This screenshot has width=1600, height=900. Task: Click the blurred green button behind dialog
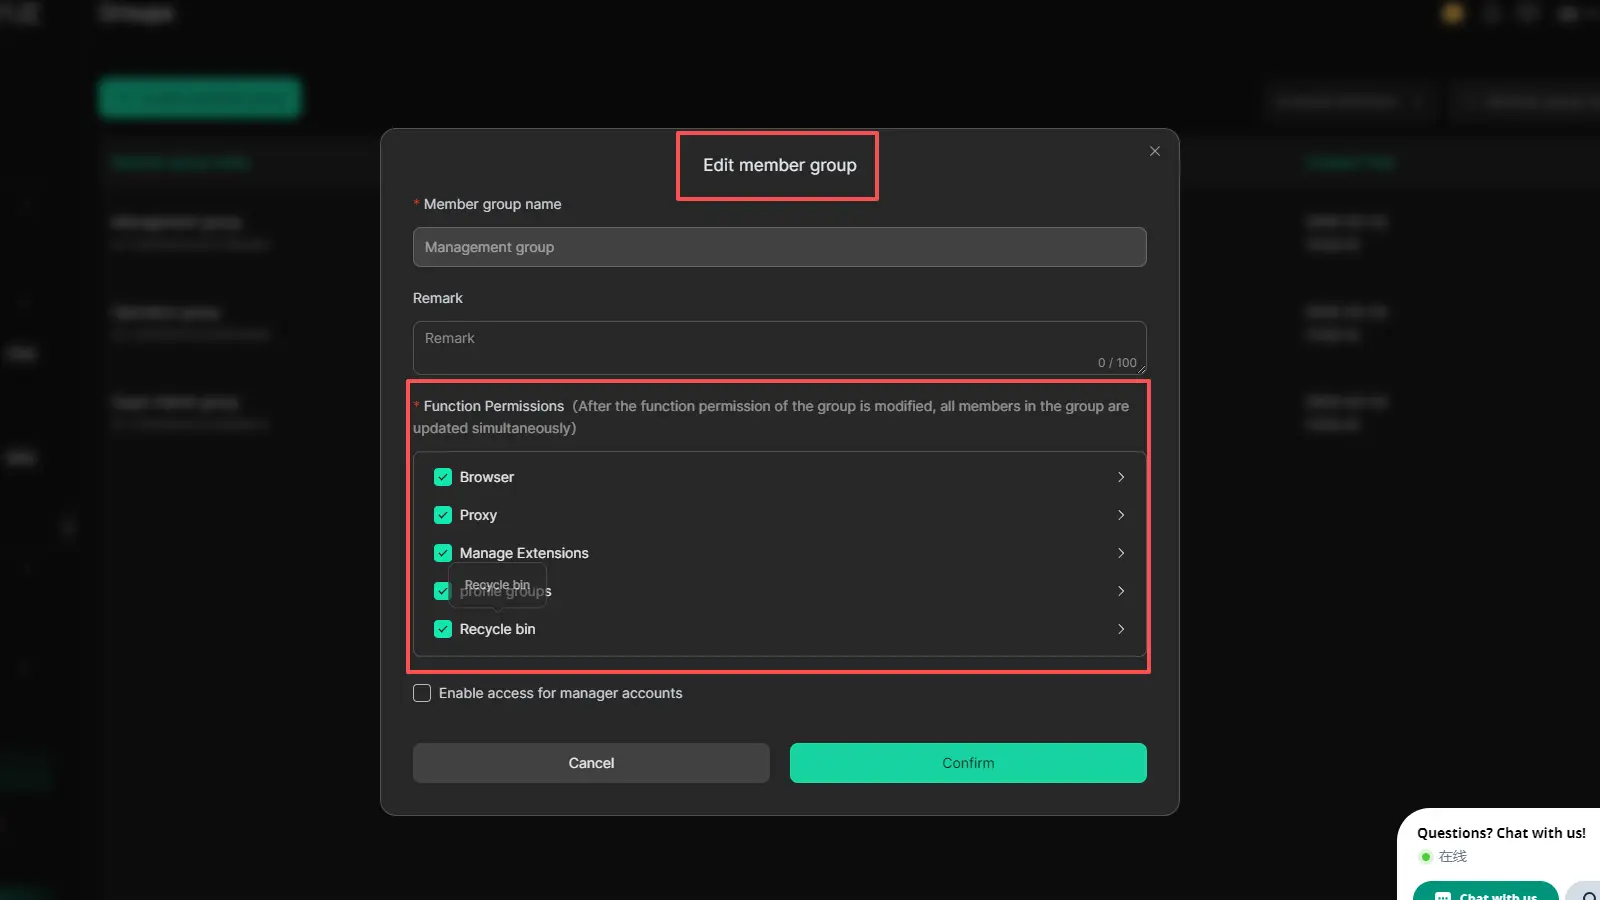click(x=200, y=98)
